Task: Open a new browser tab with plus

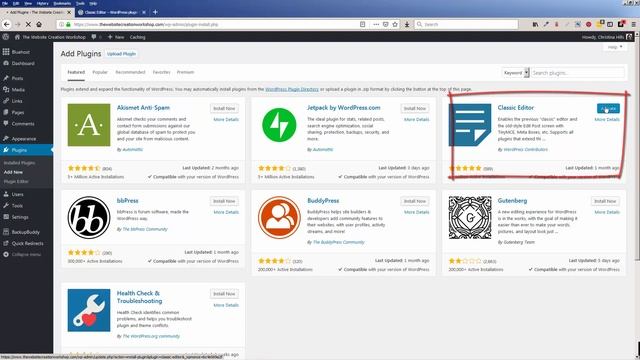Action: click(x=155, y=12)
